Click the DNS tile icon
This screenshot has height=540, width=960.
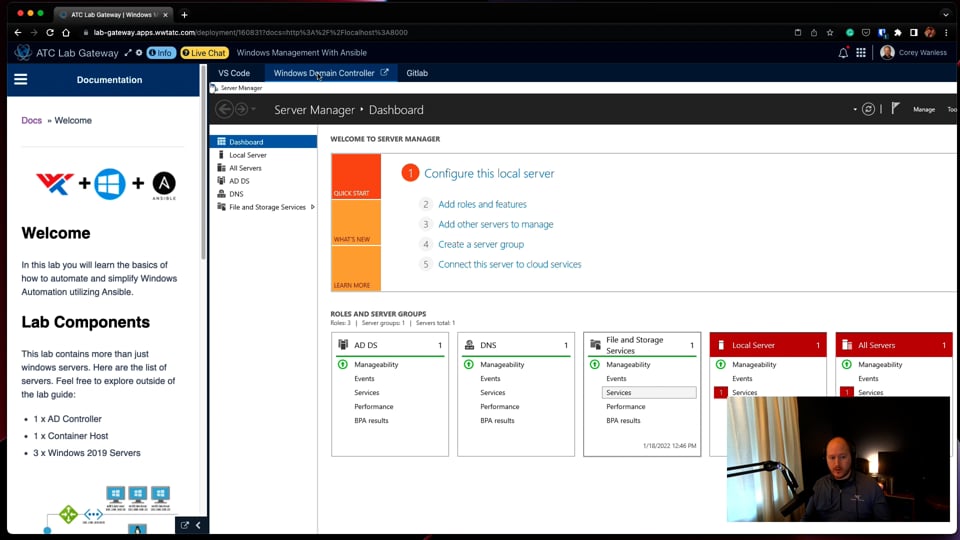click(x=469, y=345)
